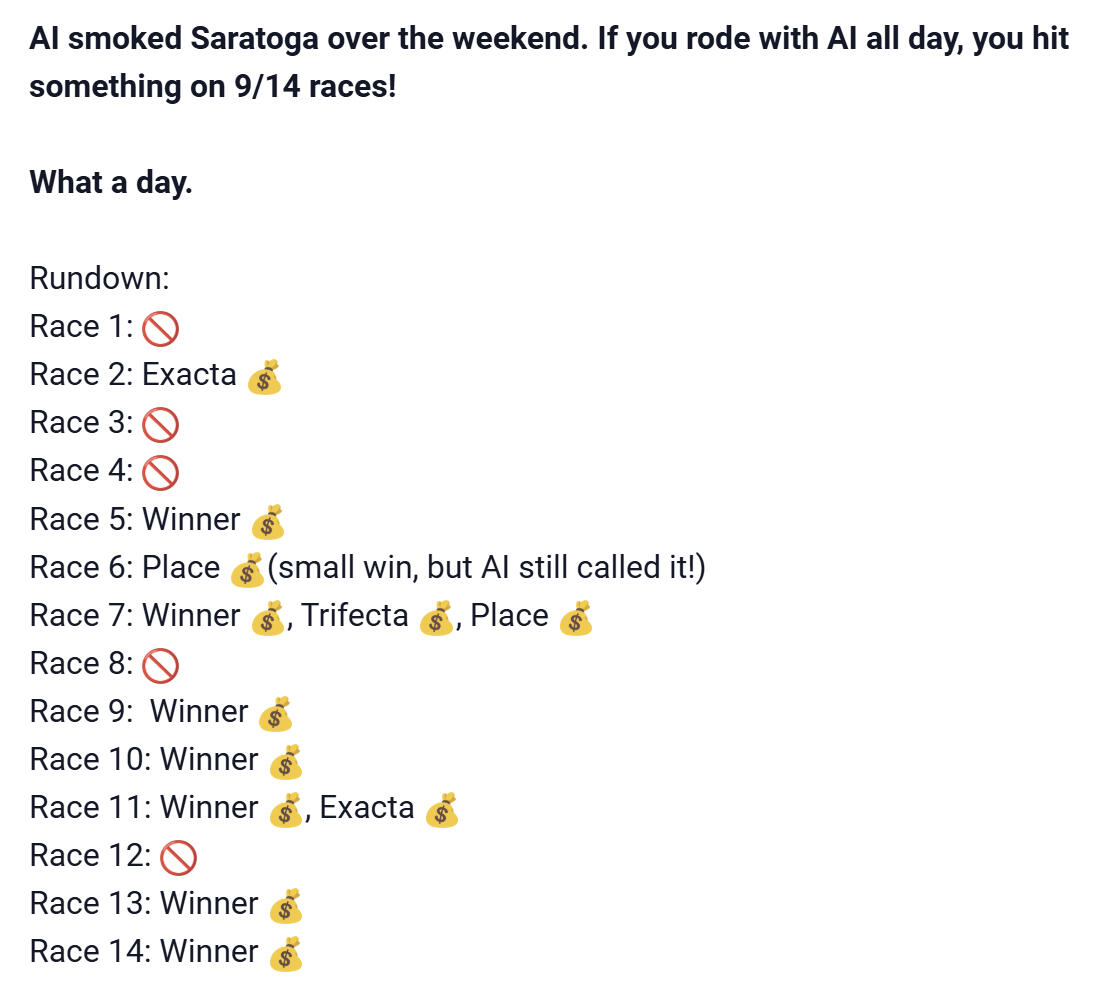Click the money bag on Race 9 line

(x=275, y=713)
